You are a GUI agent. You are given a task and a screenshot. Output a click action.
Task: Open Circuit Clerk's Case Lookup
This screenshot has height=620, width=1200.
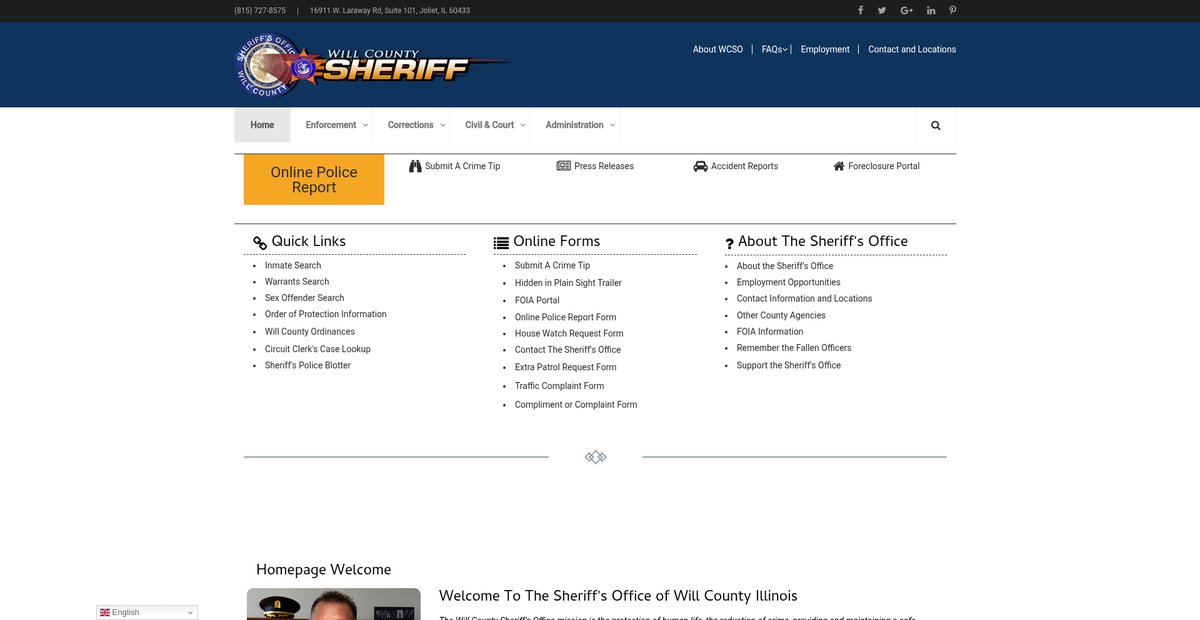click(x=318, y=349)
